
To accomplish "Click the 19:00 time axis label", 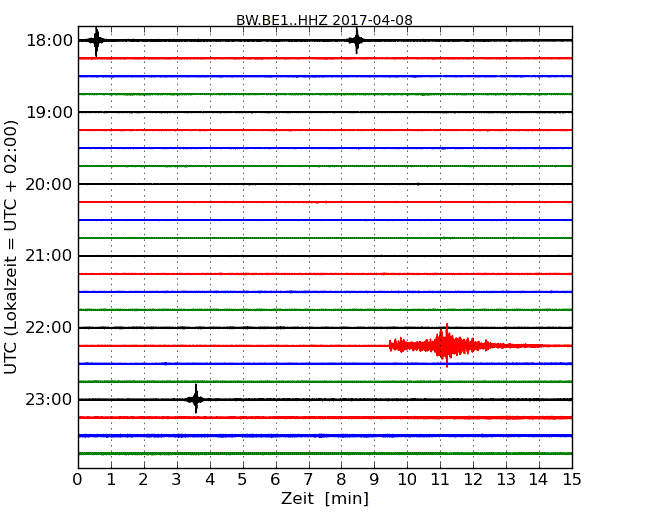I will [x=49, y=112].
